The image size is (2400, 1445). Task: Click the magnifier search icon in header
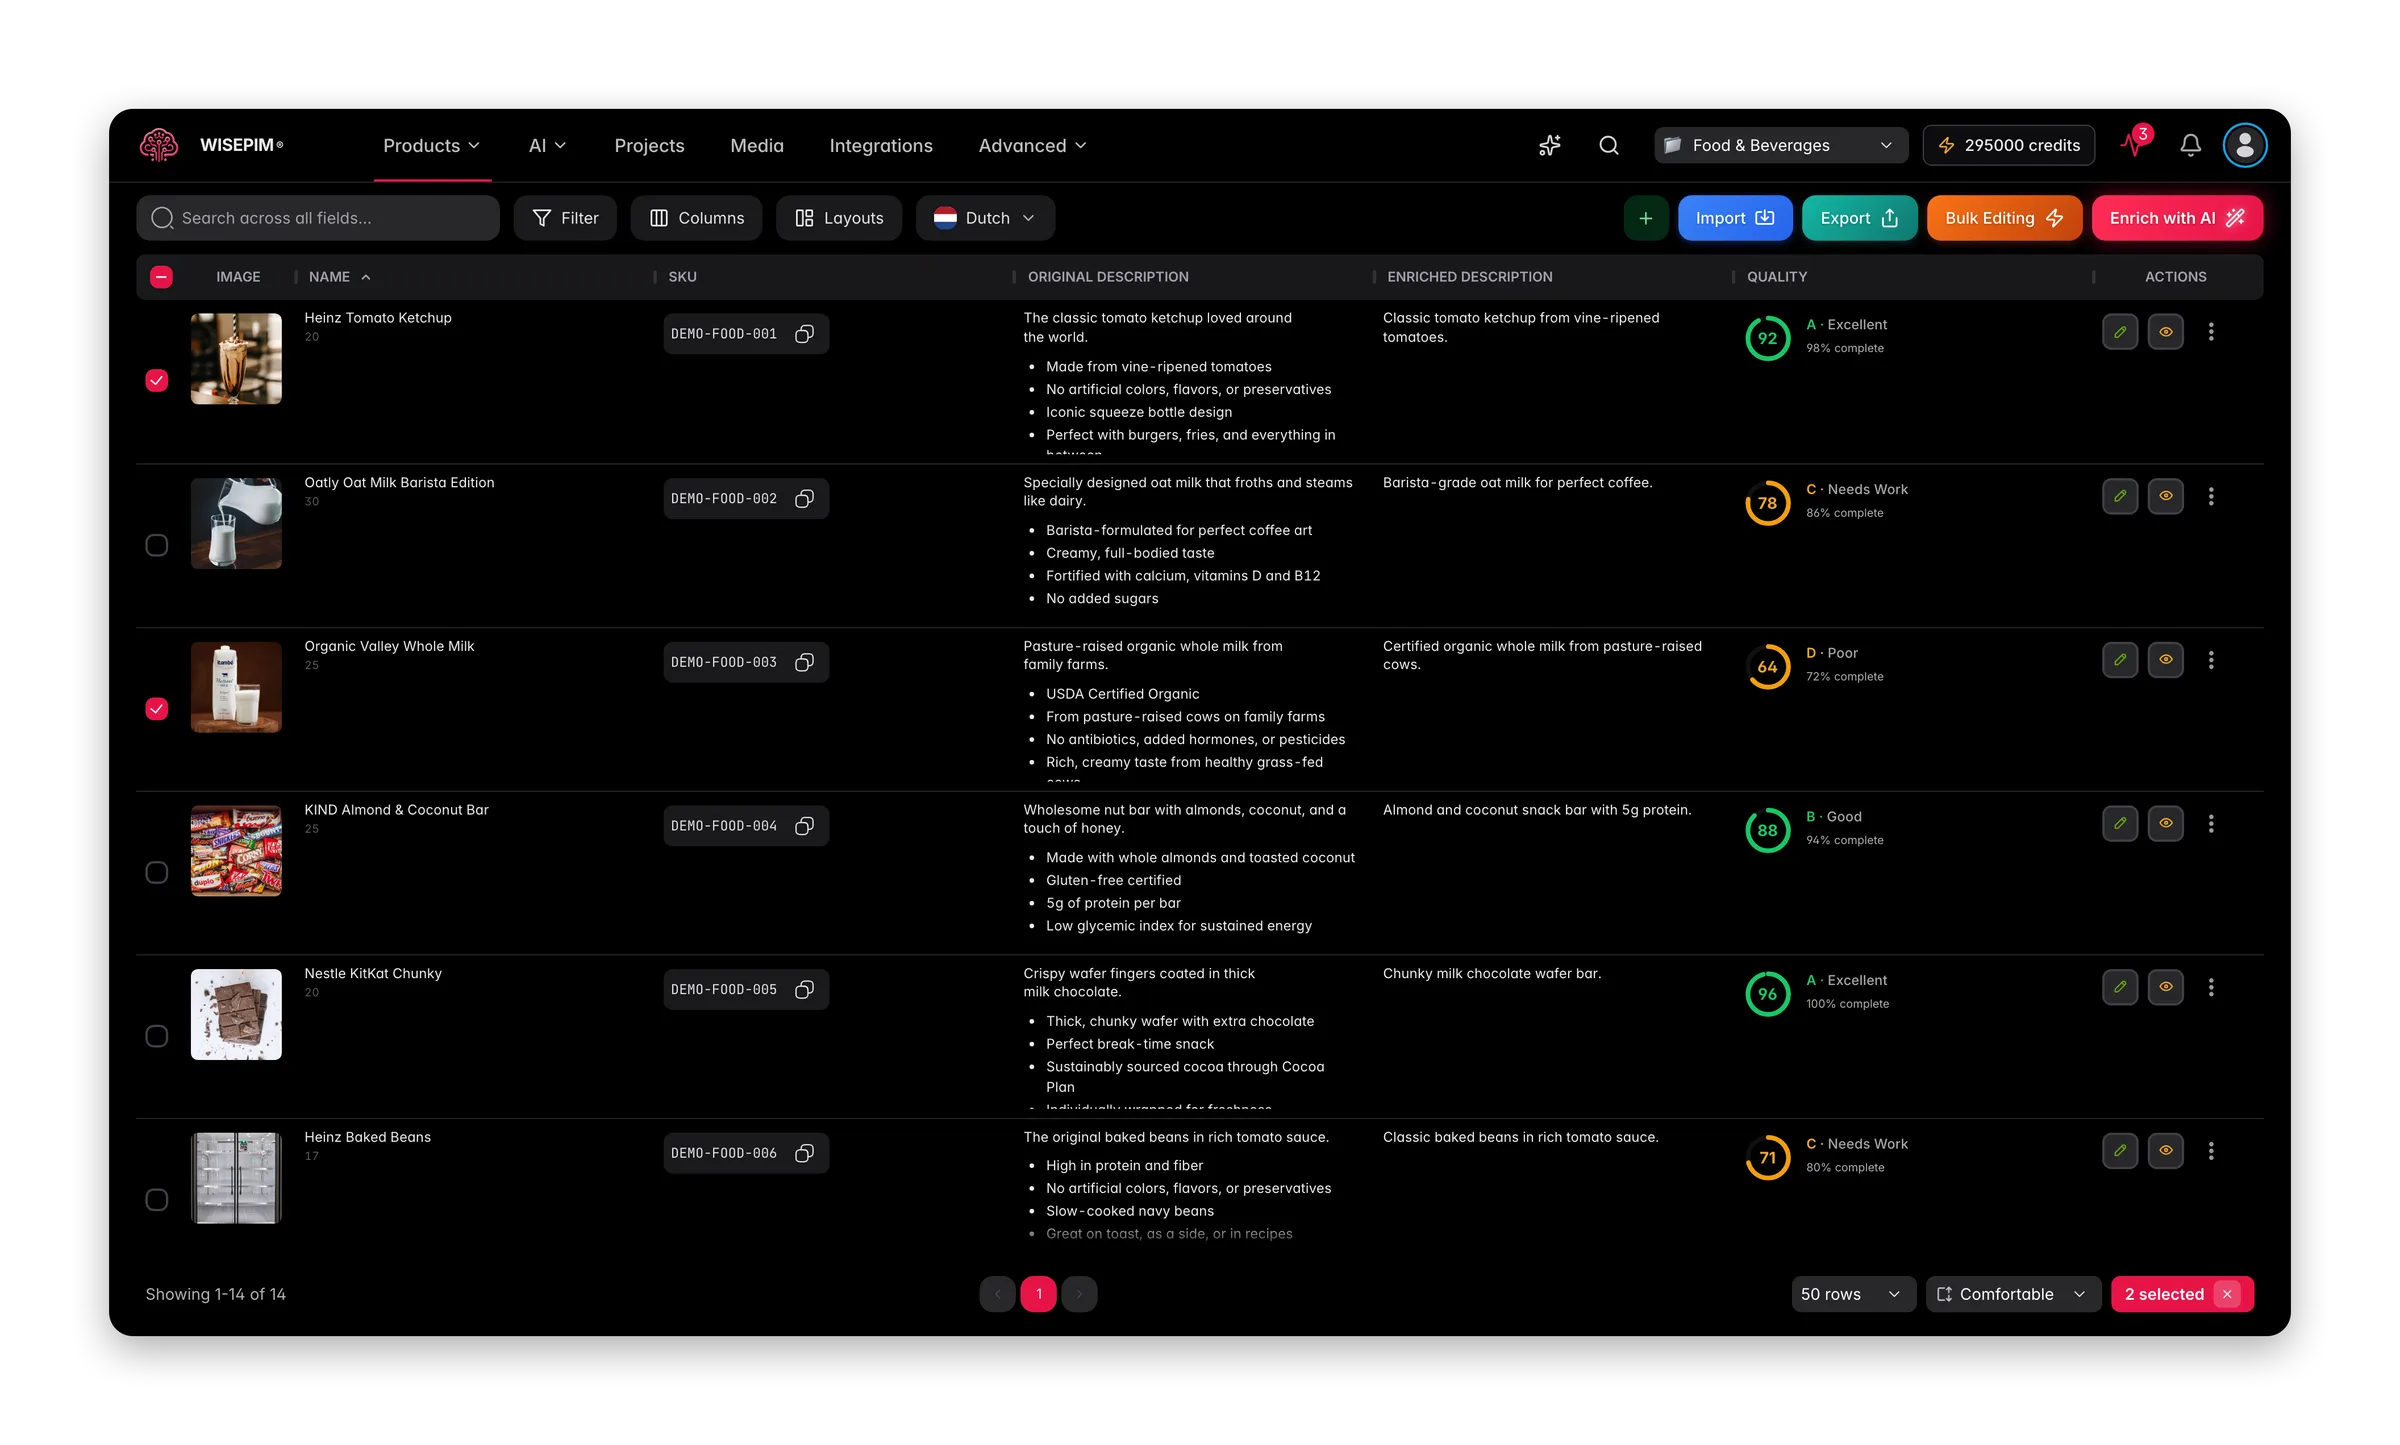pos(1608,145)
